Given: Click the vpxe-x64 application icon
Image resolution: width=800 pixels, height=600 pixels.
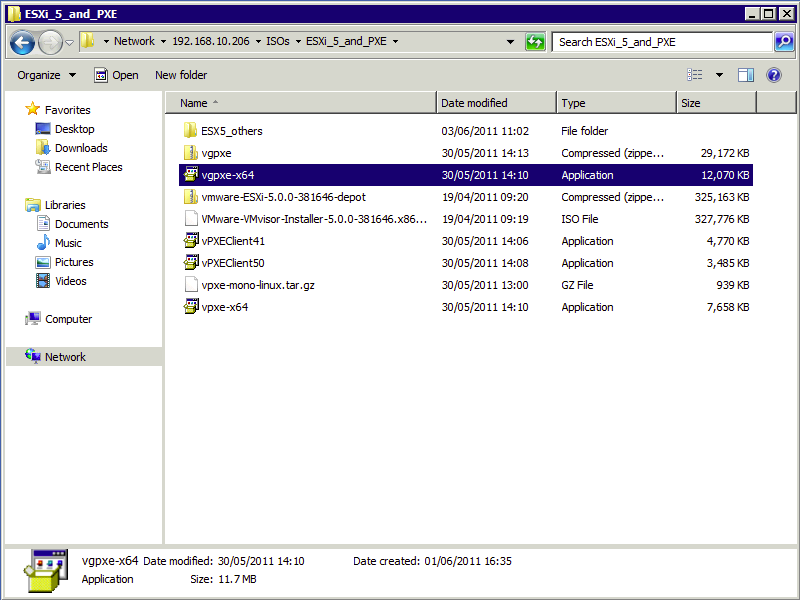Looking at the screenshot, I should pos(190,306).
